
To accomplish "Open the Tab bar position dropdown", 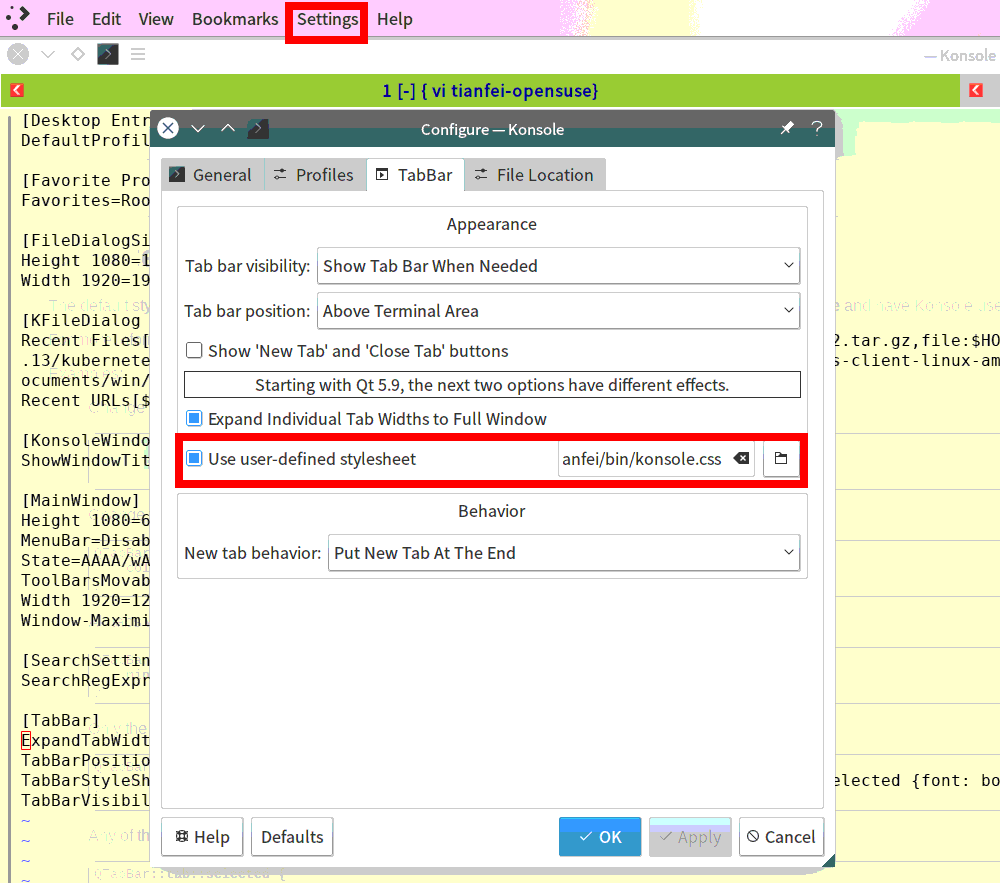I will click(x=558, y=311).
